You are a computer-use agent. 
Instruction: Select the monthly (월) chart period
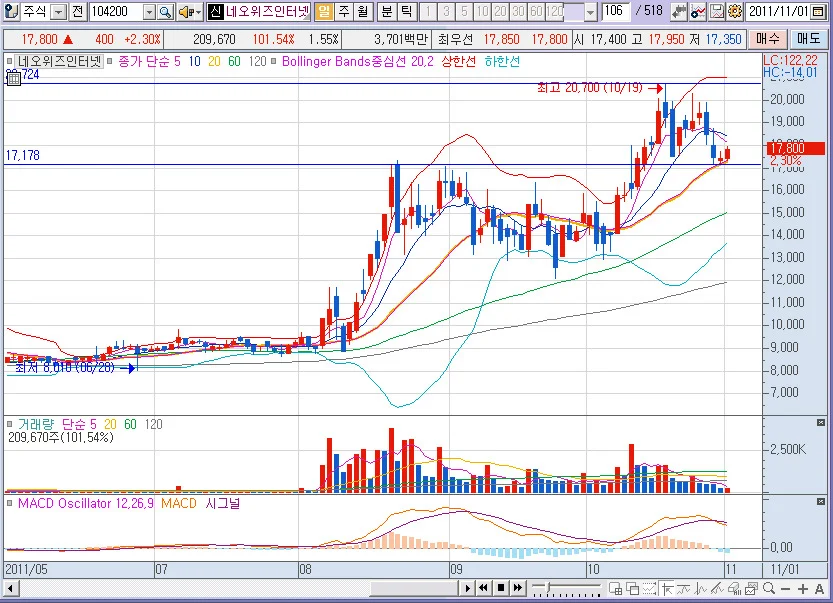363,12
